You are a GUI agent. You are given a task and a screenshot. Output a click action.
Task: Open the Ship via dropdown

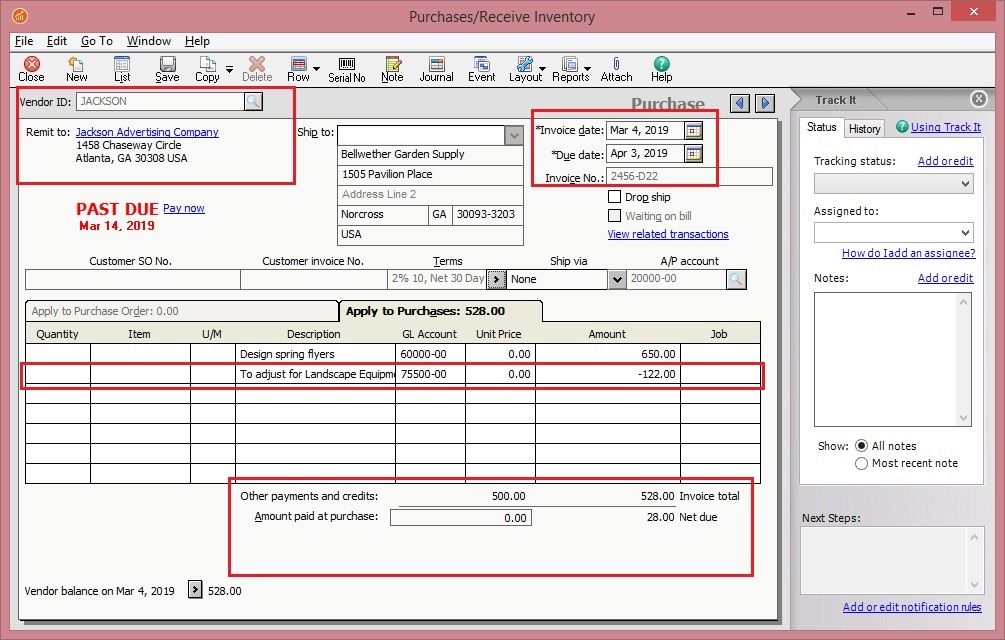tap(616, 279)
